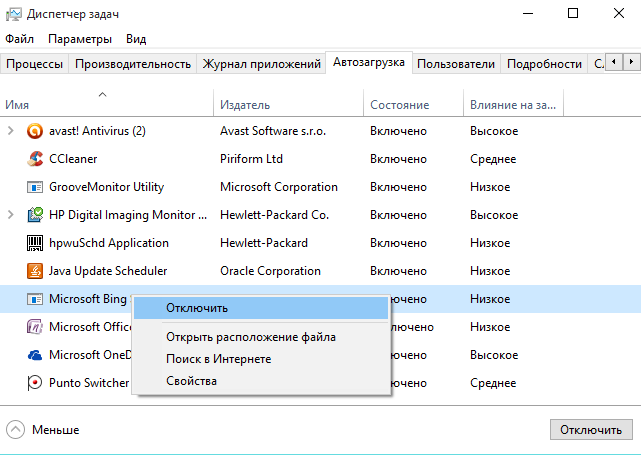Image resolution: width=641 pixels, height=455 pixels.
Task: Switch to the Производительность tab
Action: [x=133, y=64]
